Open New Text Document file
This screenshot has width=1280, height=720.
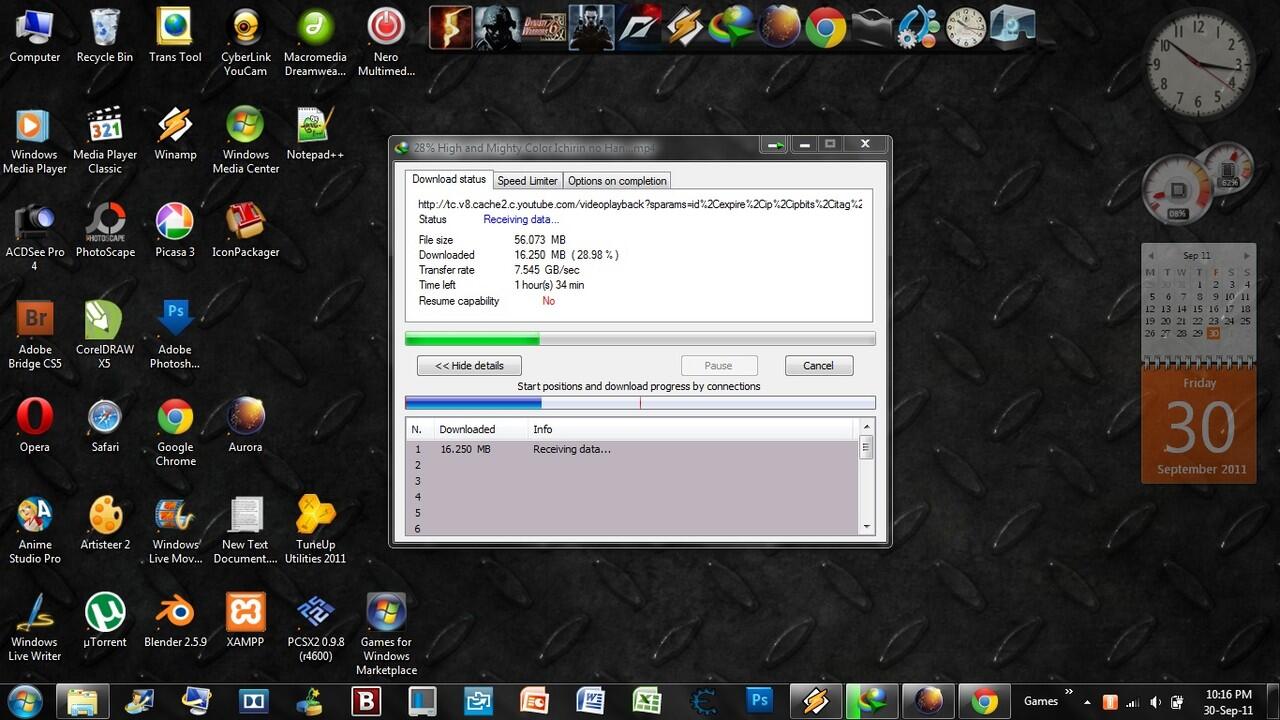pos(245,530)
